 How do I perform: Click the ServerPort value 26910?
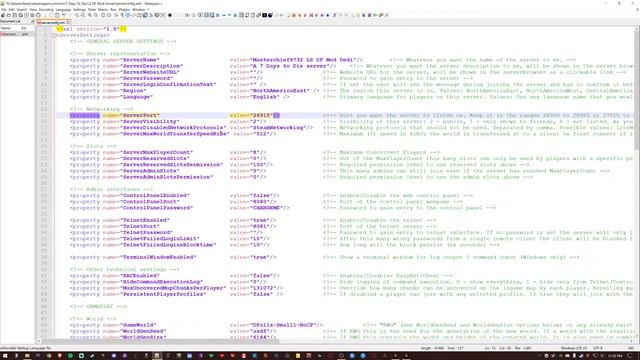pyautogui.click(x=261, y=115)
